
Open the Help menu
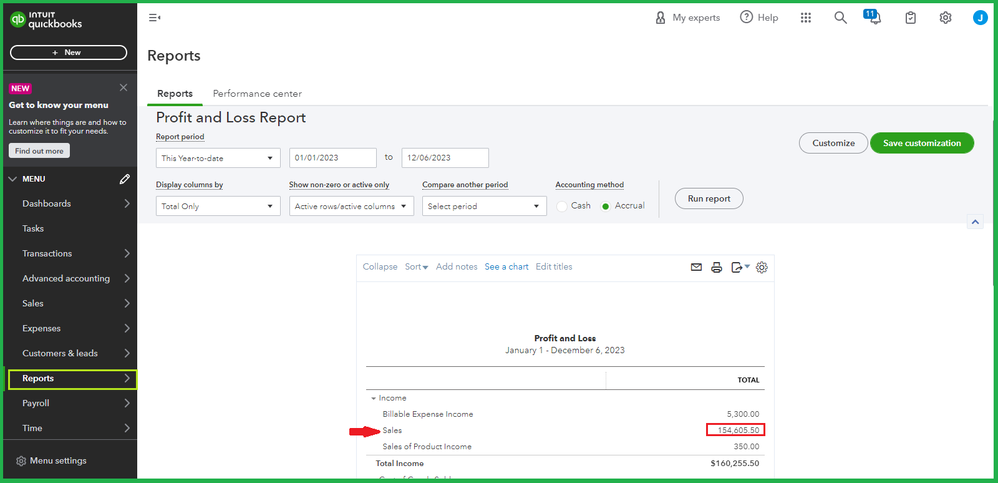click(759, 18)
